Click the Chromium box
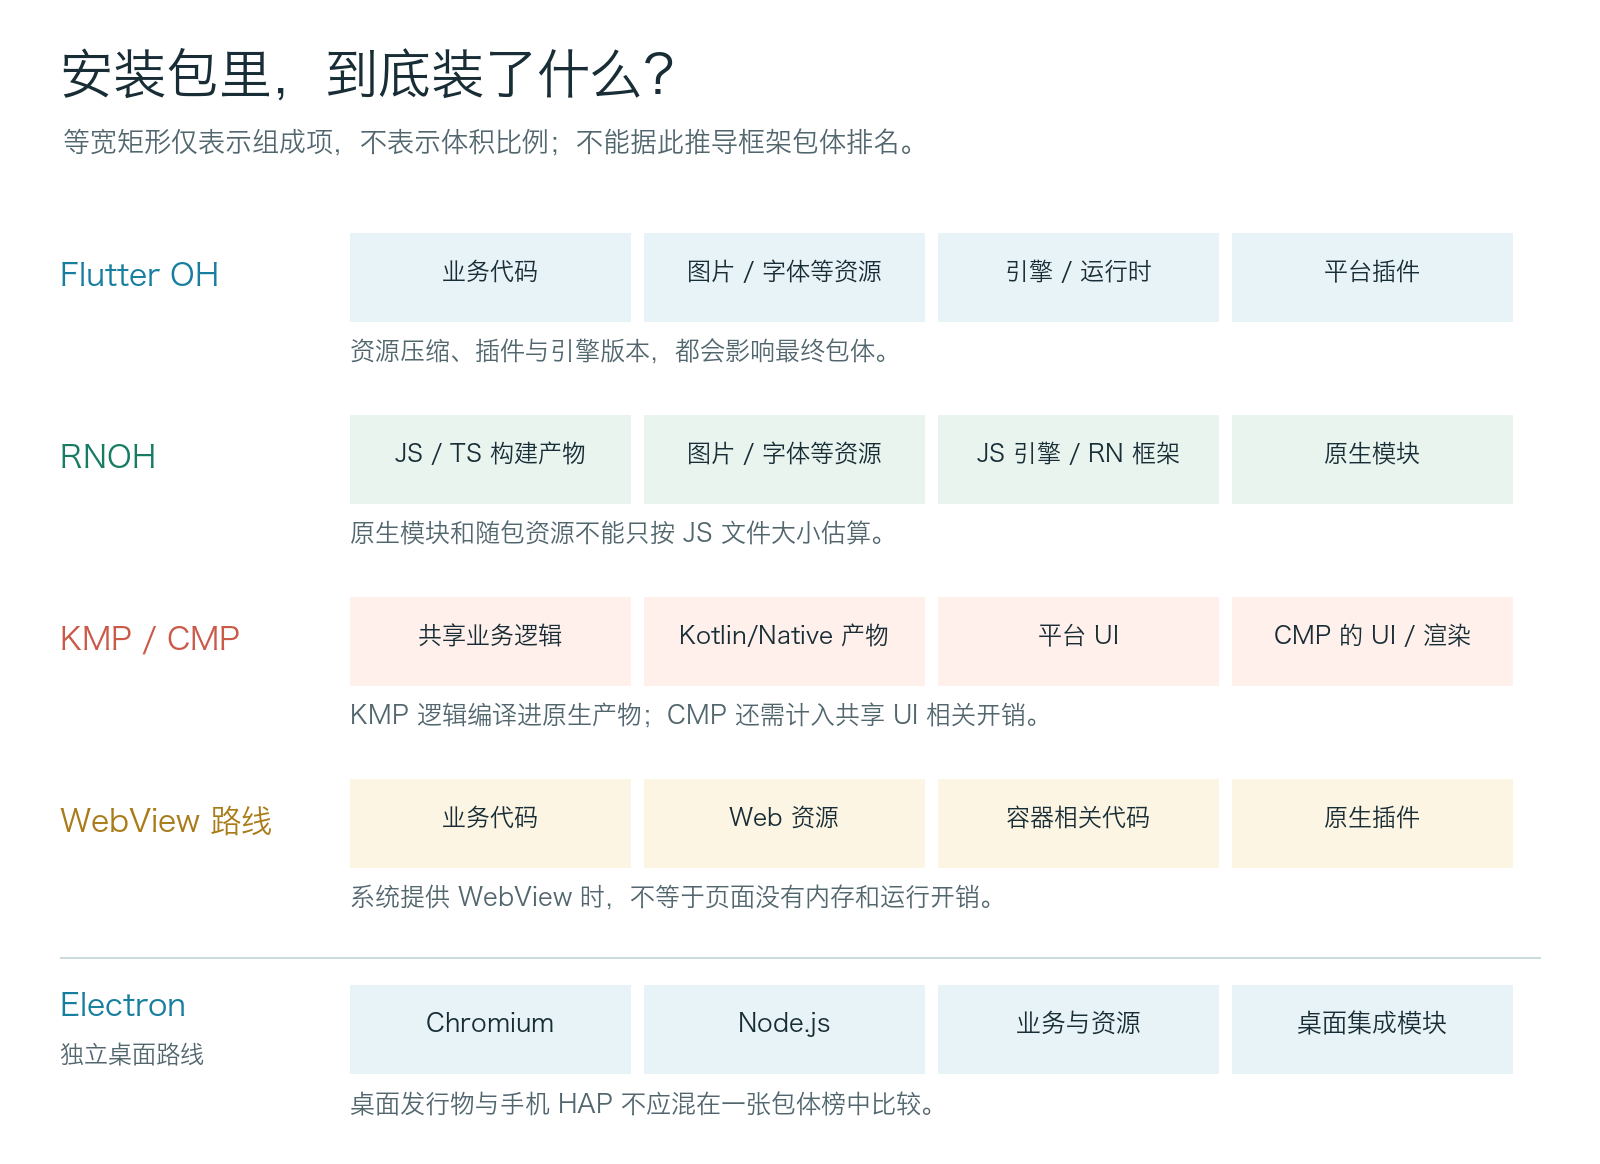 [490, 1029]
